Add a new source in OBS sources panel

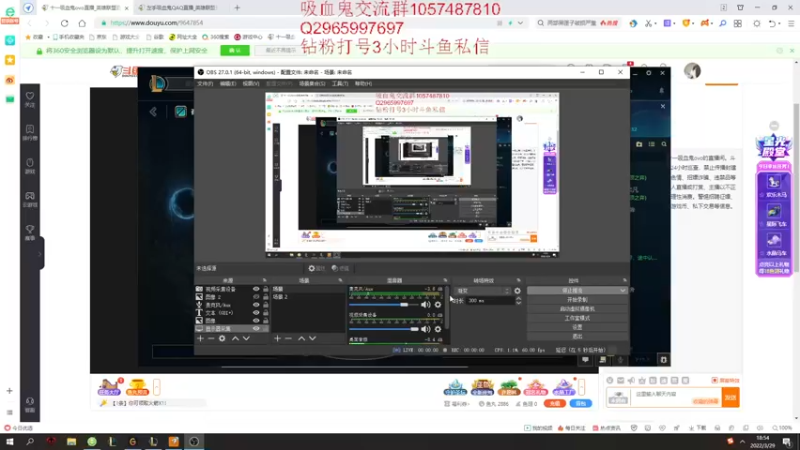coord(200,338)
